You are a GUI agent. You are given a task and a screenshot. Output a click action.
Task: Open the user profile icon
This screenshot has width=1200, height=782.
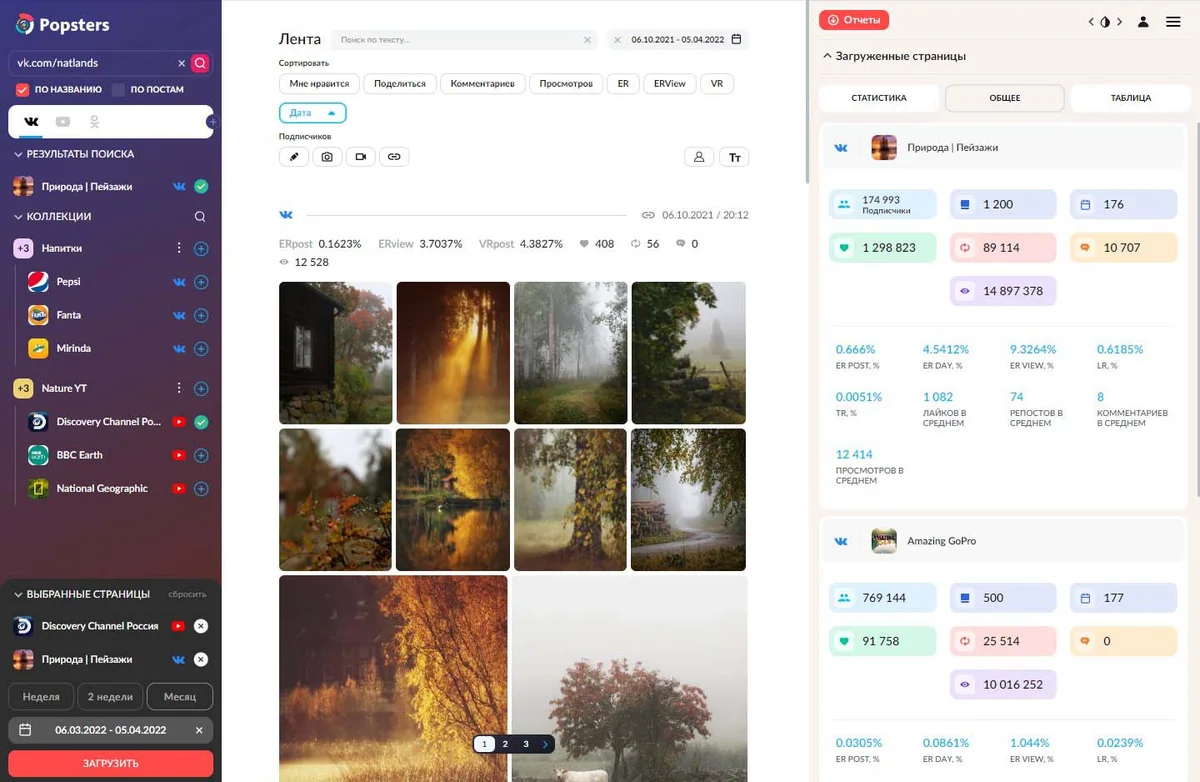pos(1143,21)
